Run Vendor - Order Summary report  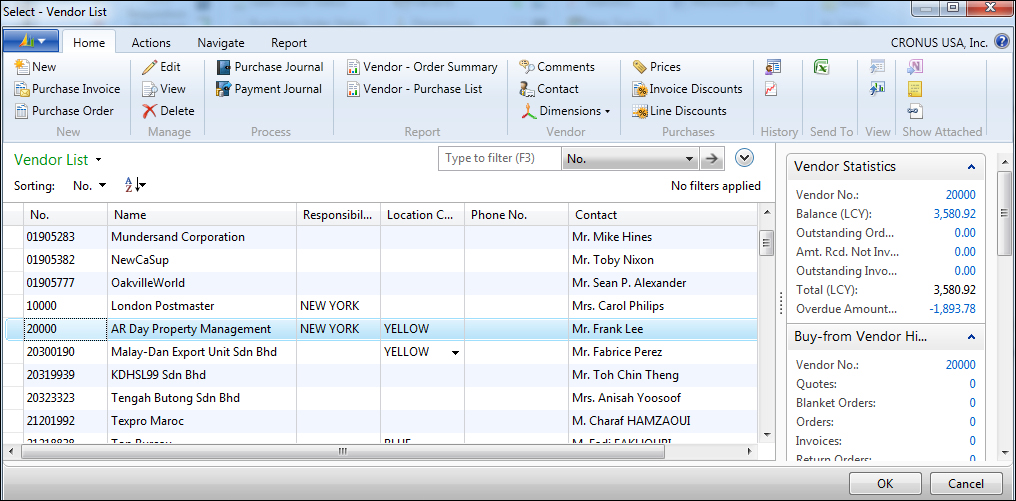coord(422,67)
